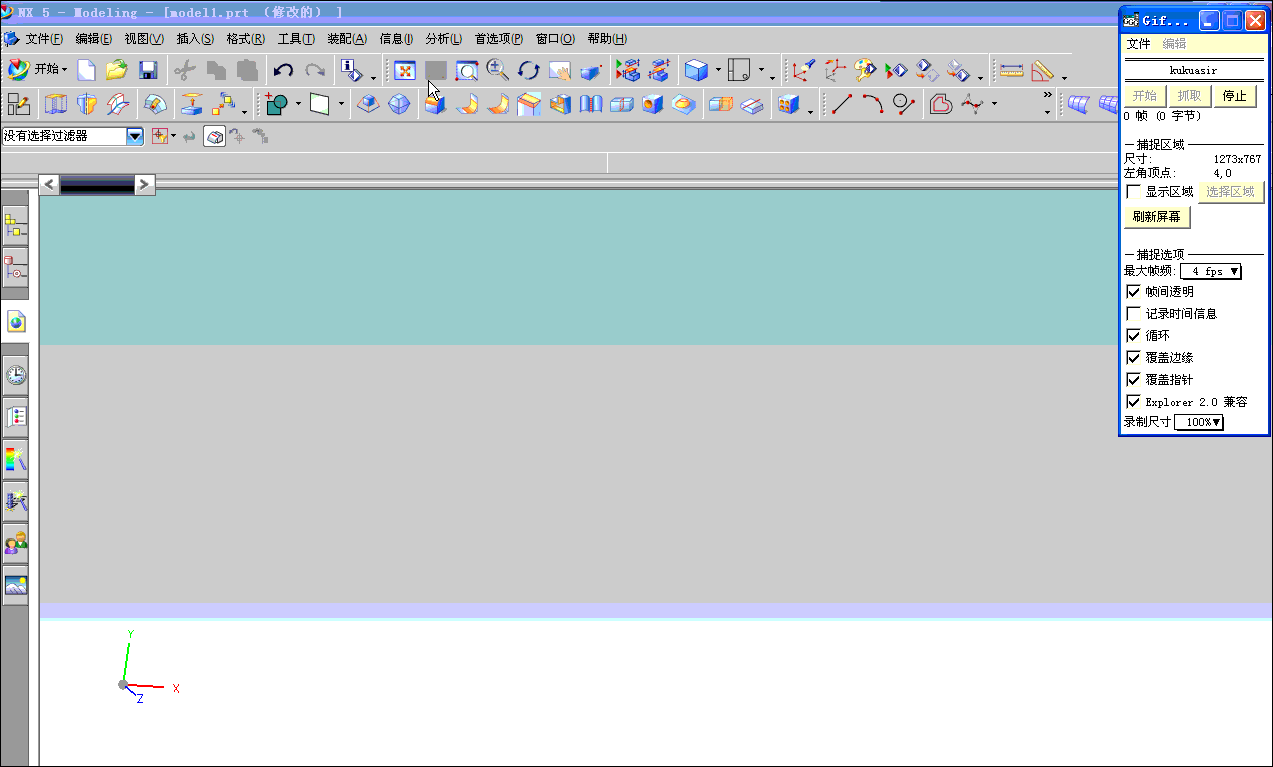Enable the 记录时间信息 checkbox
Image resolution: width=1273 pixels, height=767 pixels.
1133,314
